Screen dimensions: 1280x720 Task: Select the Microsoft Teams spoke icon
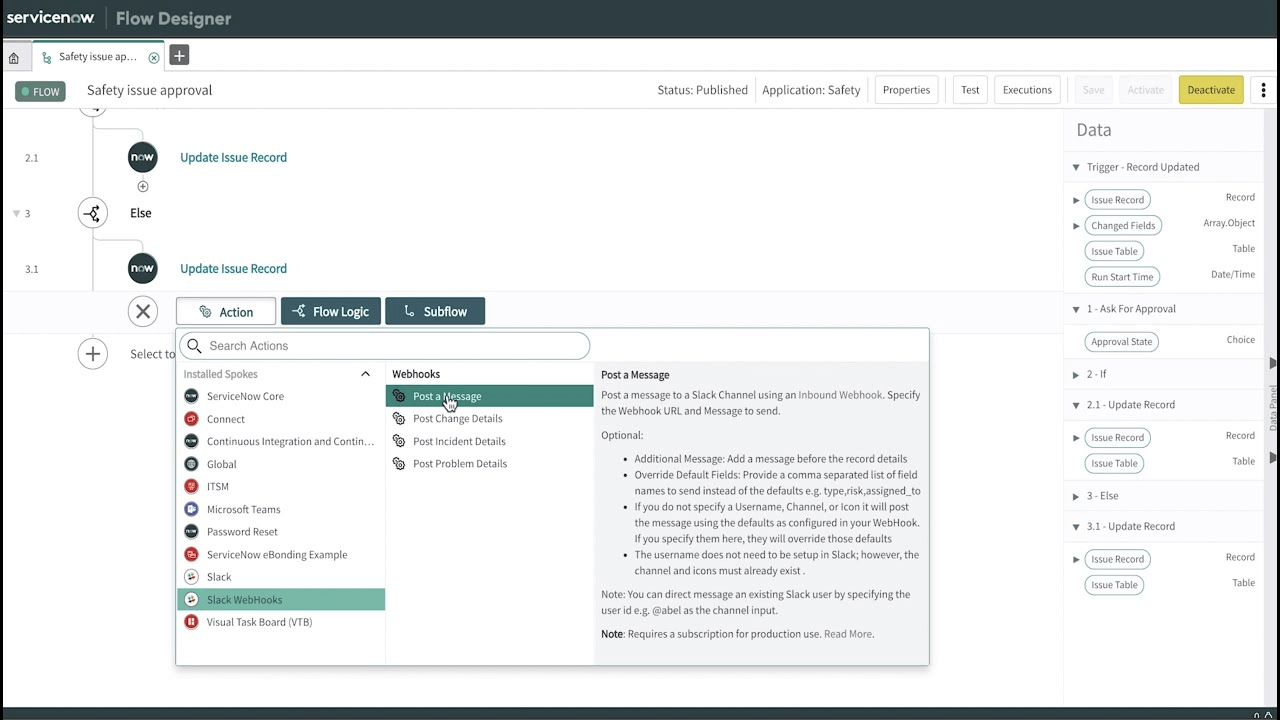[x=192, y=509]
